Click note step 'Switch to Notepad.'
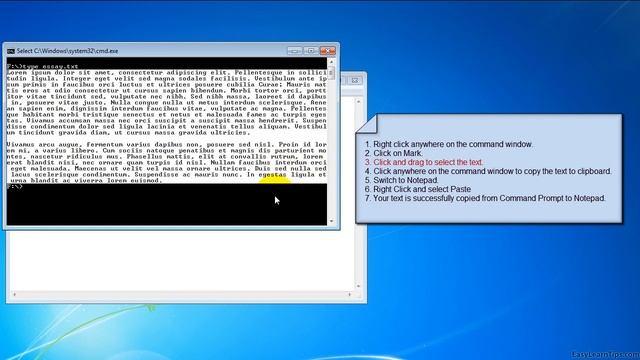Viewport: 640px width, 360px height. pyautogui.click(x=402, y=180)
